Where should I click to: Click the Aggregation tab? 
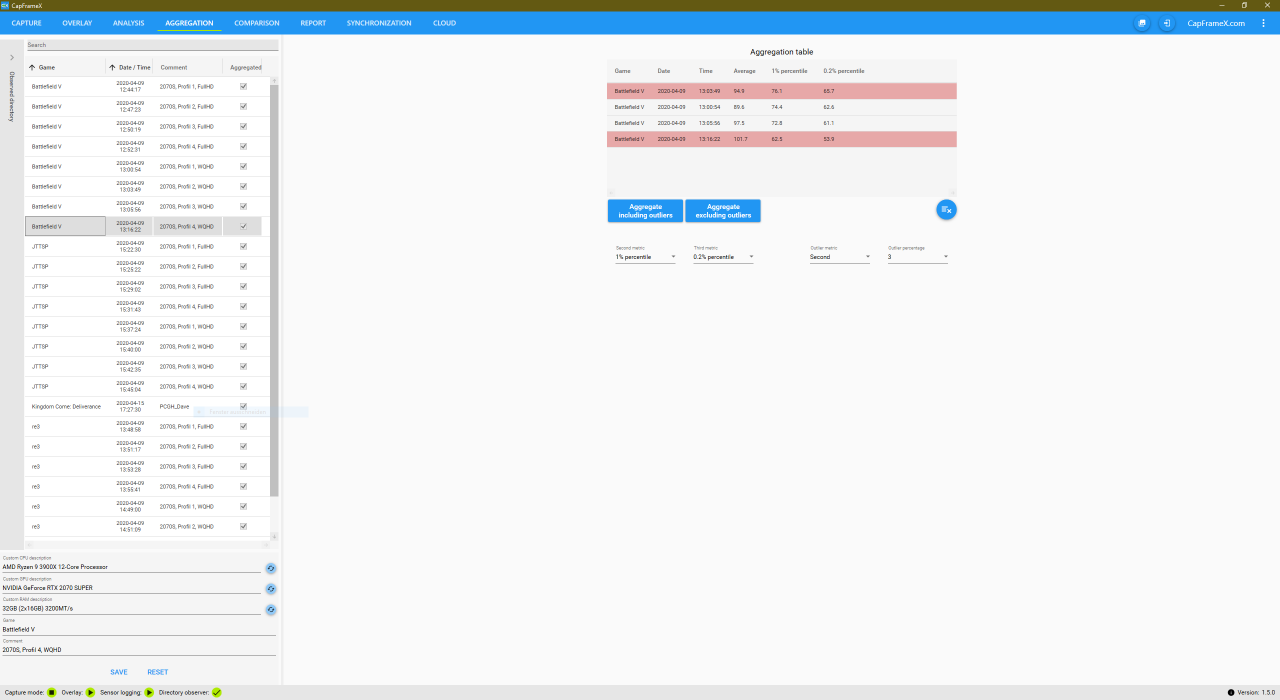[189, 23]
